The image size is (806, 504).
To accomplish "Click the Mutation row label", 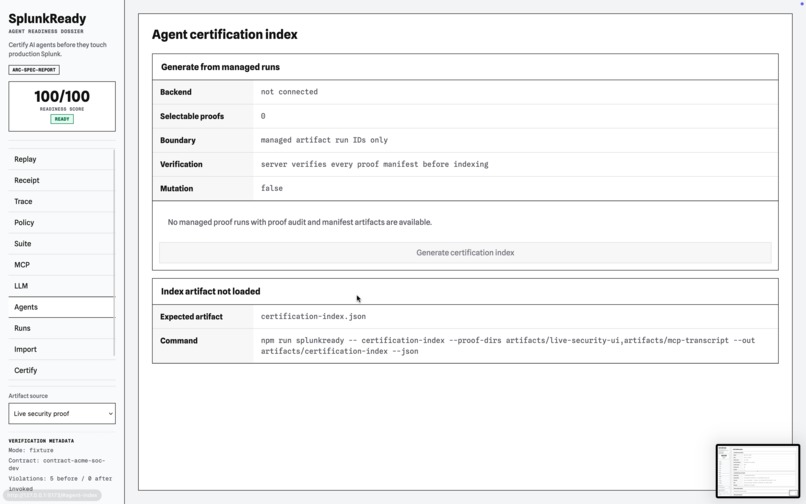I will click(x=176, y=189).
